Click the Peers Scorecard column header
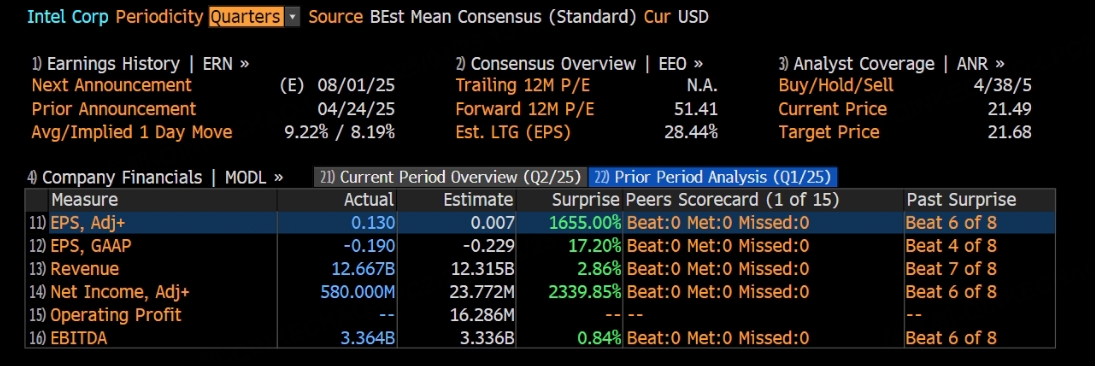 [x=732, y=200]
